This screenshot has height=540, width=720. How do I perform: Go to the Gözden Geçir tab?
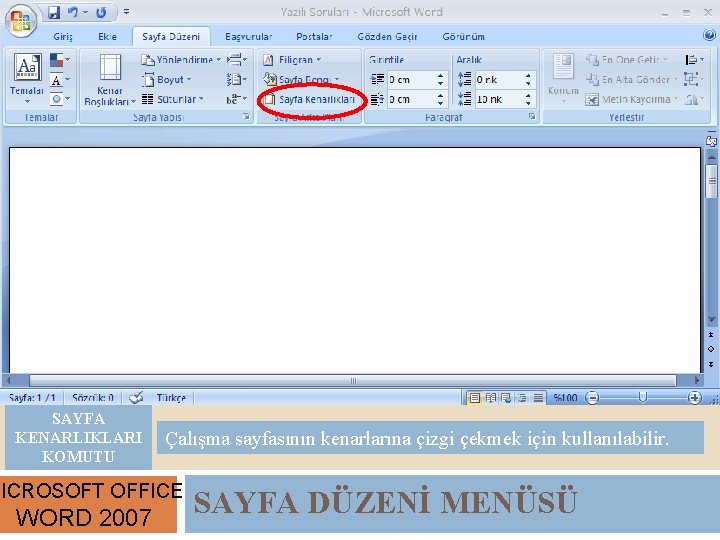click(387, 37)
